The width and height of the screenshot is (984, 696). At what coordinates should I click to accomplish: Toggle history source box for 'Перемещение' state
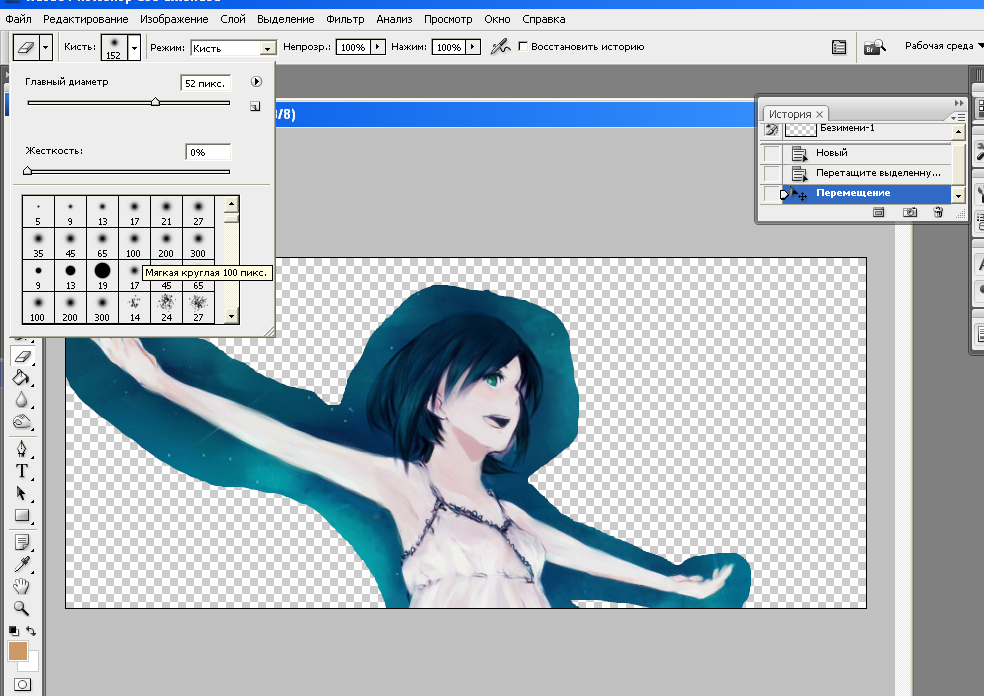(x=772, y=193)
